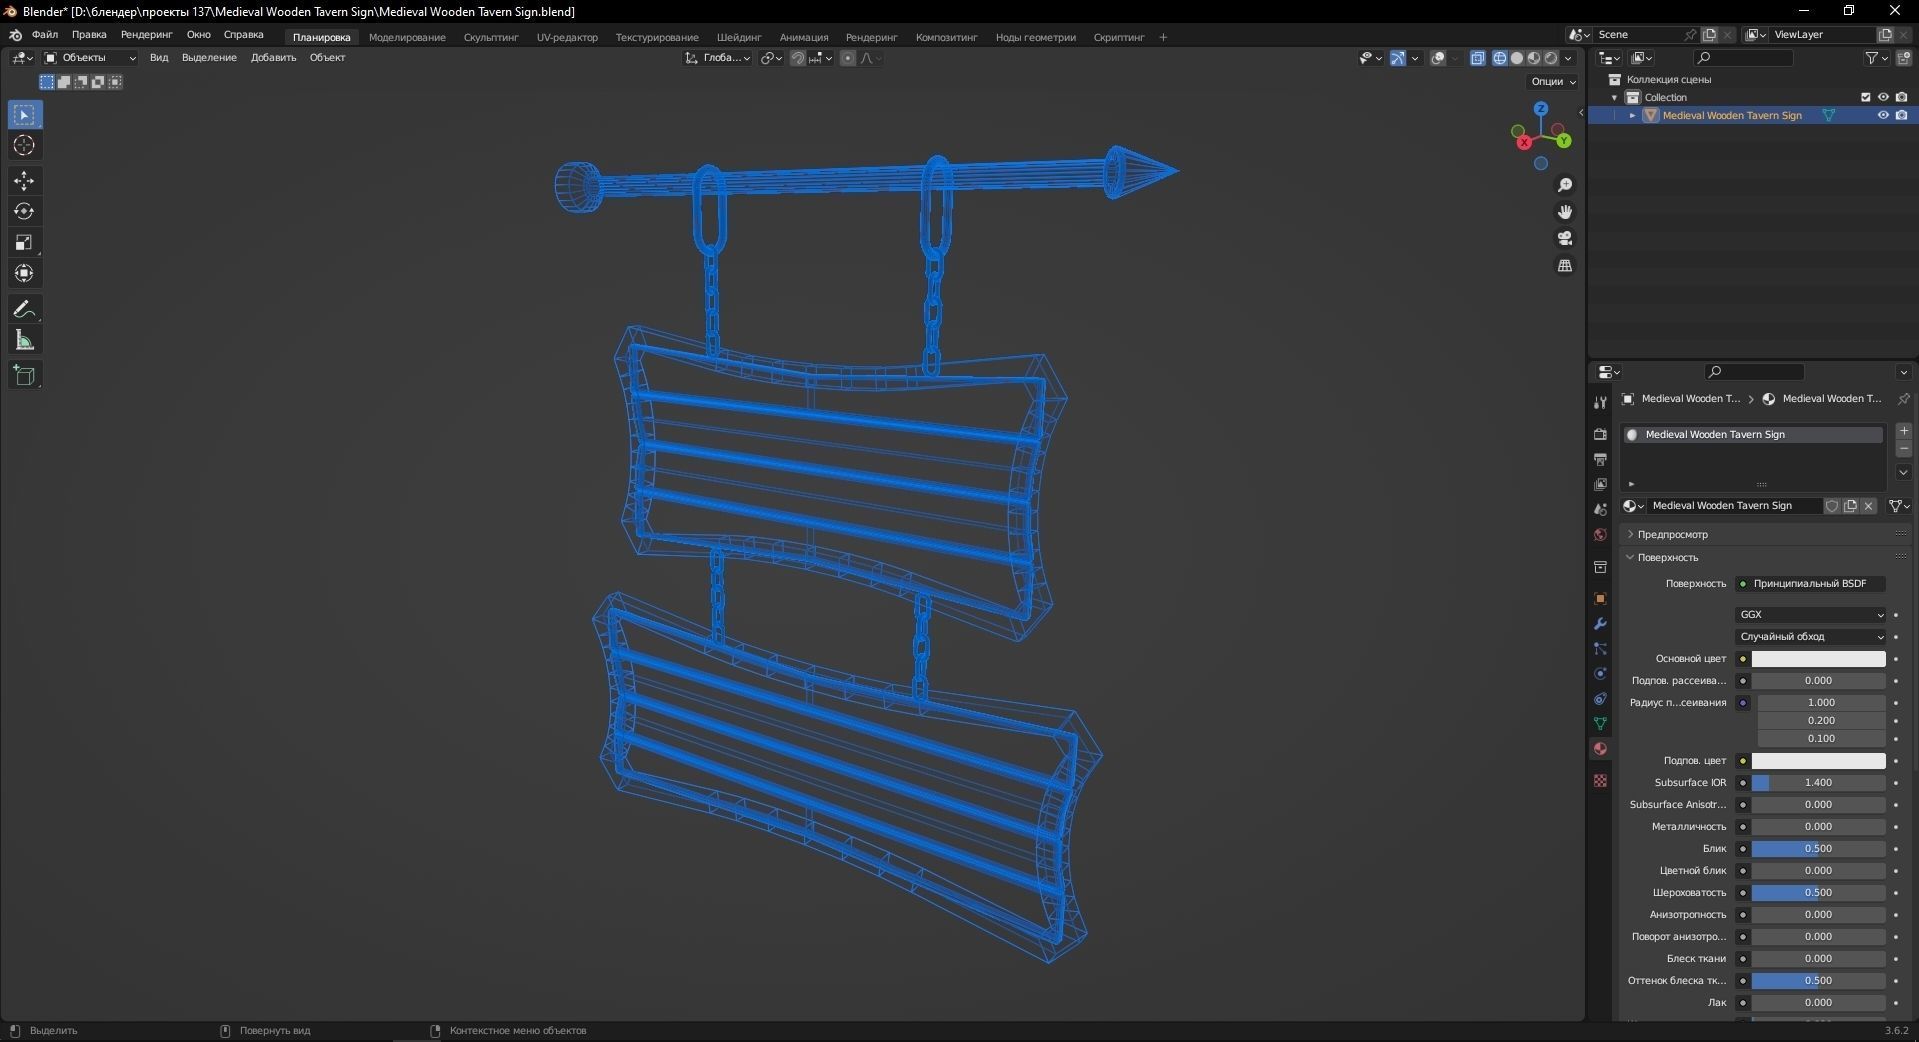Switch to the 'Шейдинг' workspace tab

point(739,38)
